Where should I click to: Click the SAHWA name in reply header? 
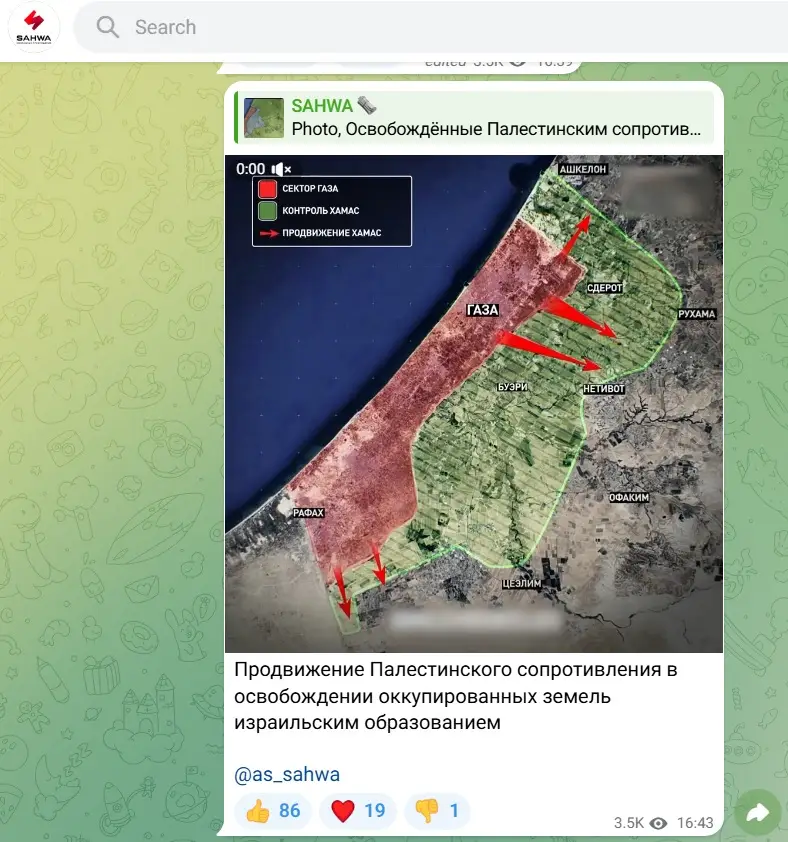(322, 106)
